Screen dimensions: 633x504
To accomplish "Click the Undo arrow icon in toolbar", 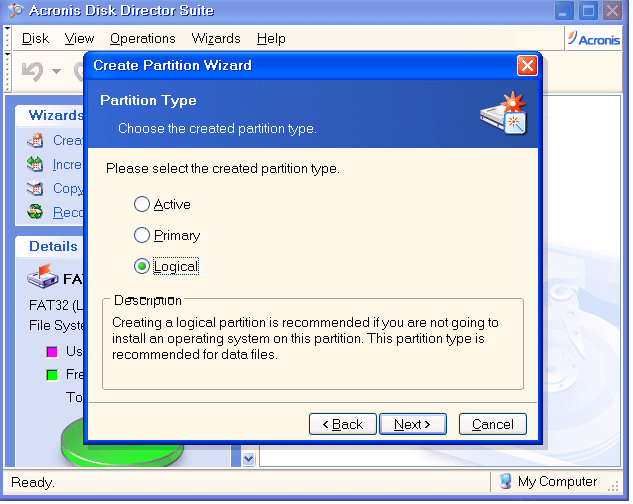I will click(33, 72).
